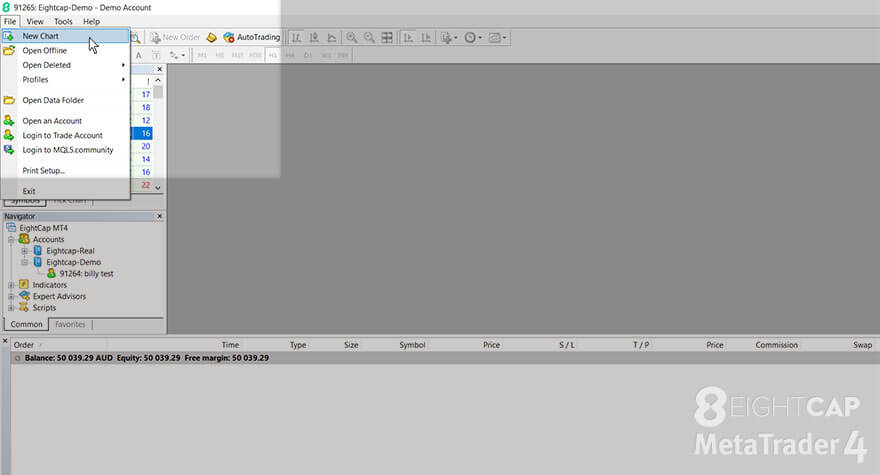Screen dimensions: 880x475
Task: Switch to the Favorites tab
Action: tap(70, 325)
